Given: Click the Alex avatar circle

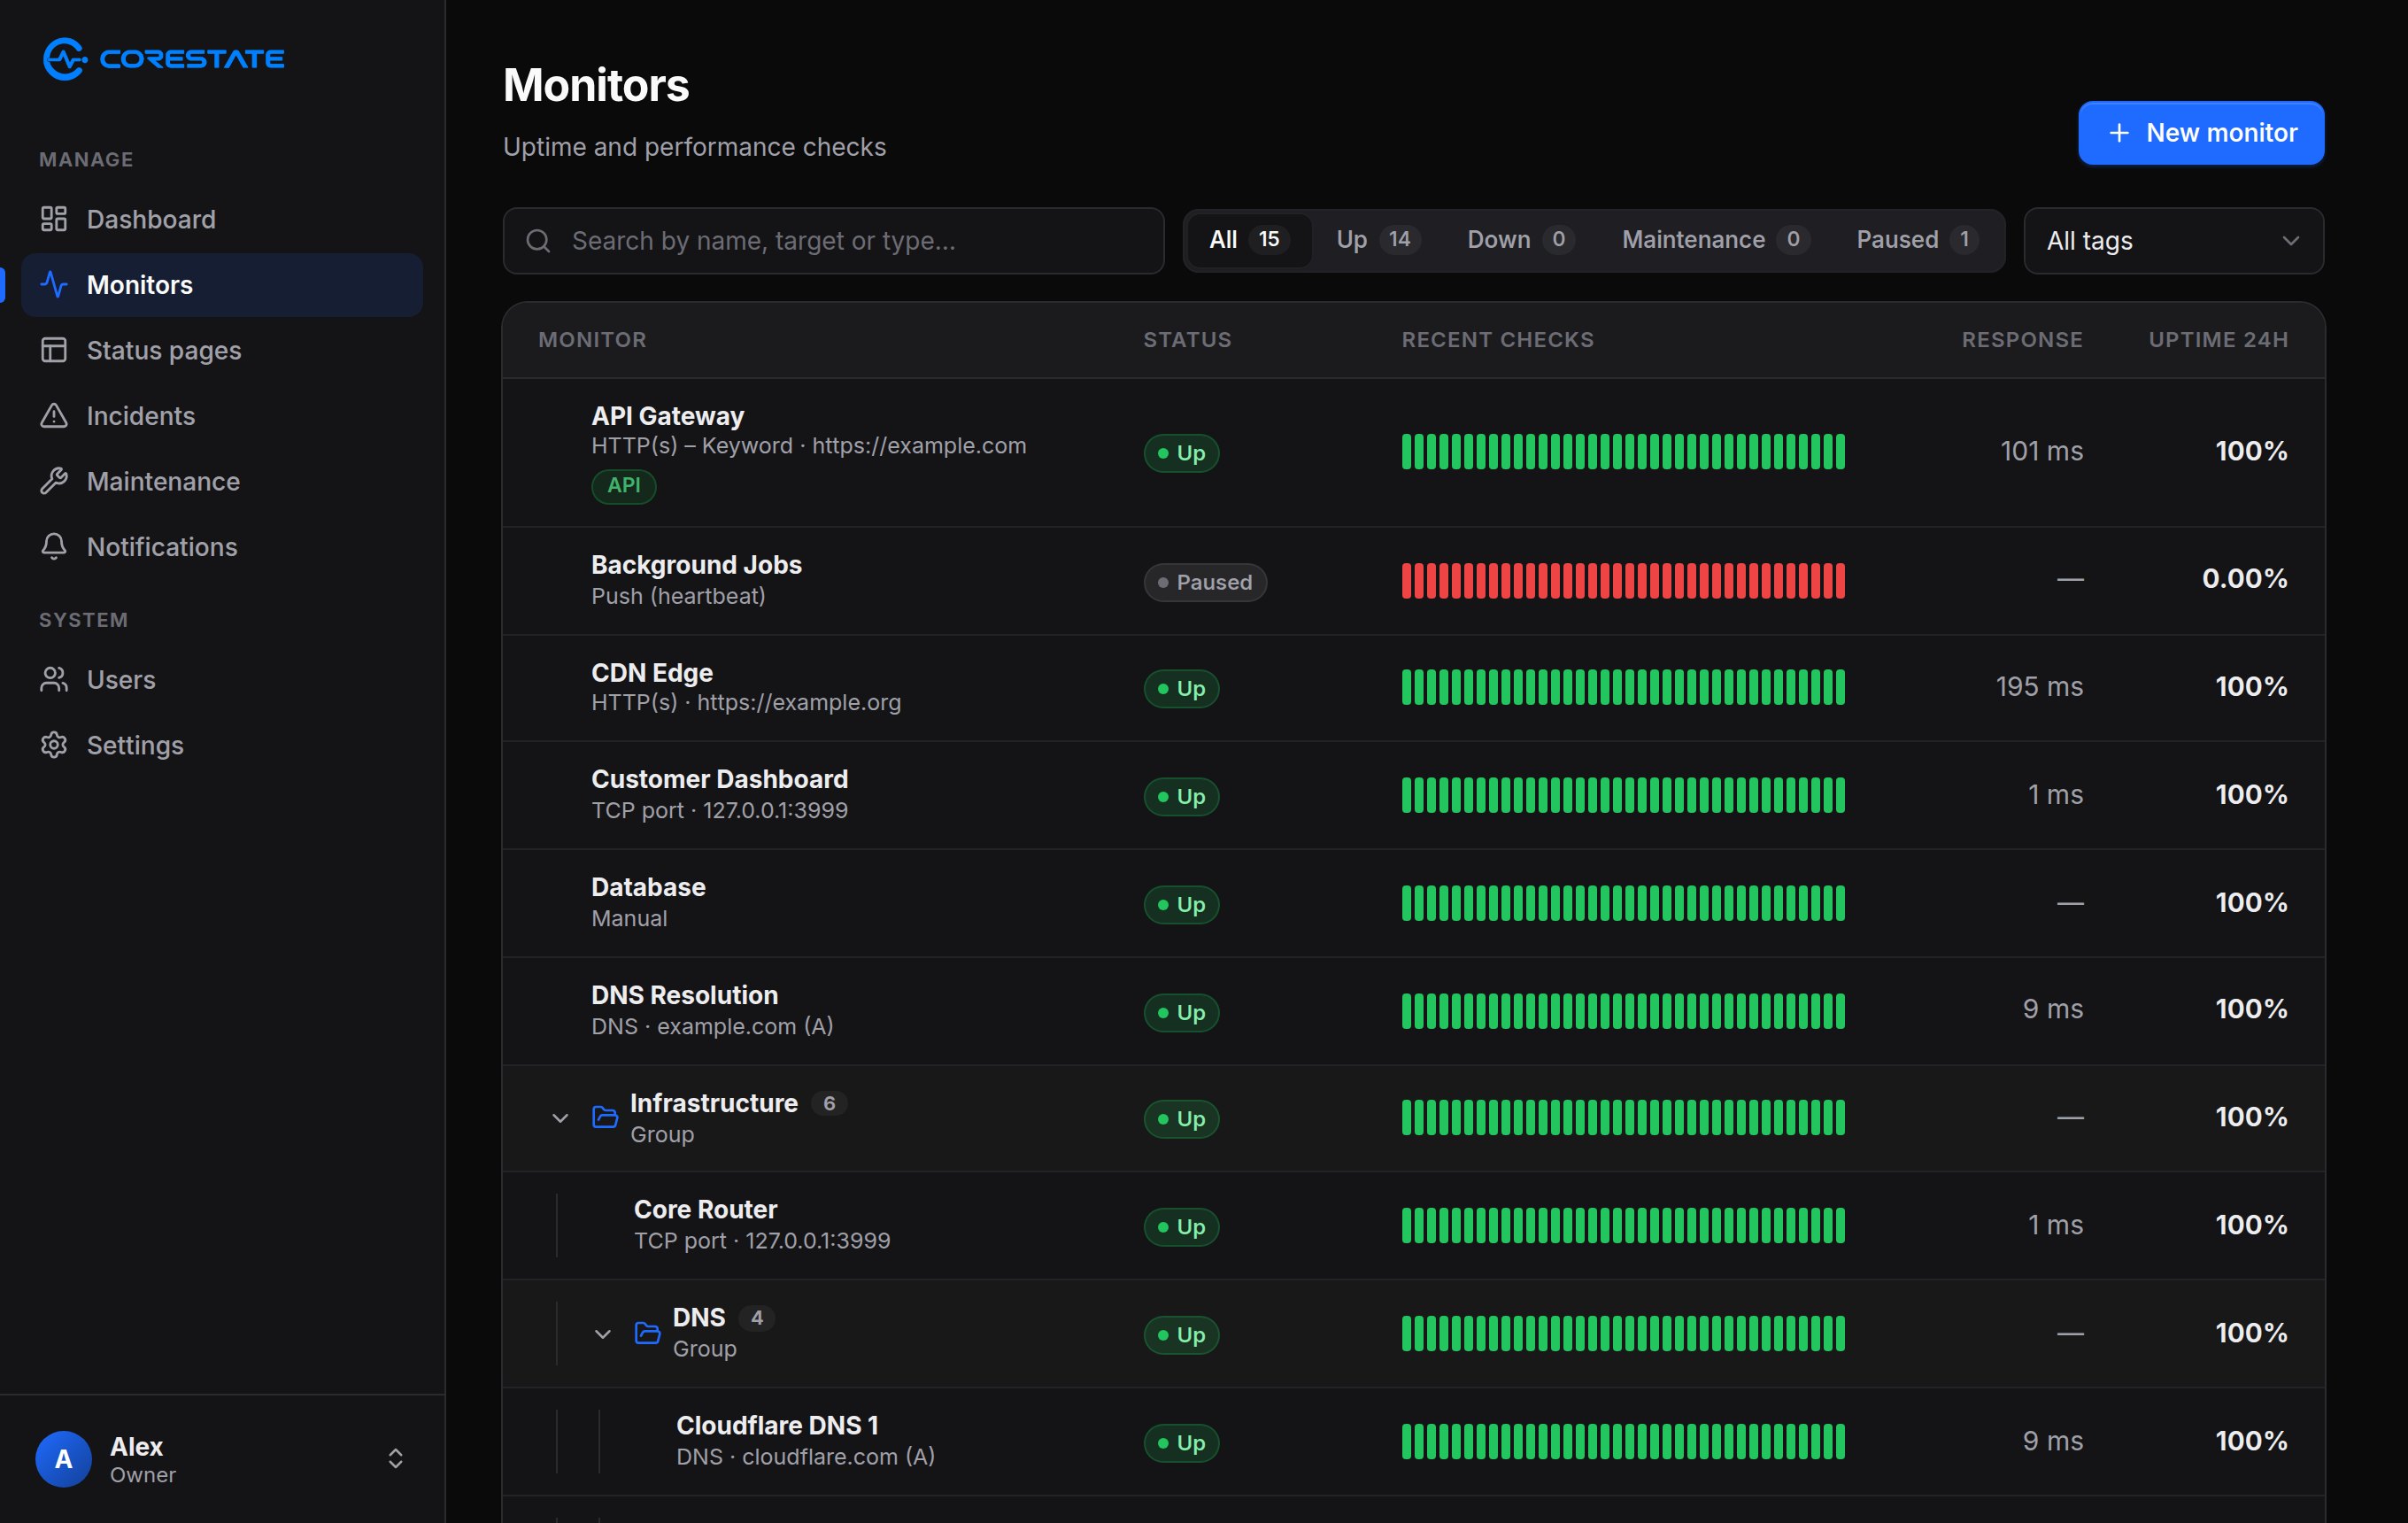Looking at the screenshot, I should pyautogui.click(x=63, y=1459).
